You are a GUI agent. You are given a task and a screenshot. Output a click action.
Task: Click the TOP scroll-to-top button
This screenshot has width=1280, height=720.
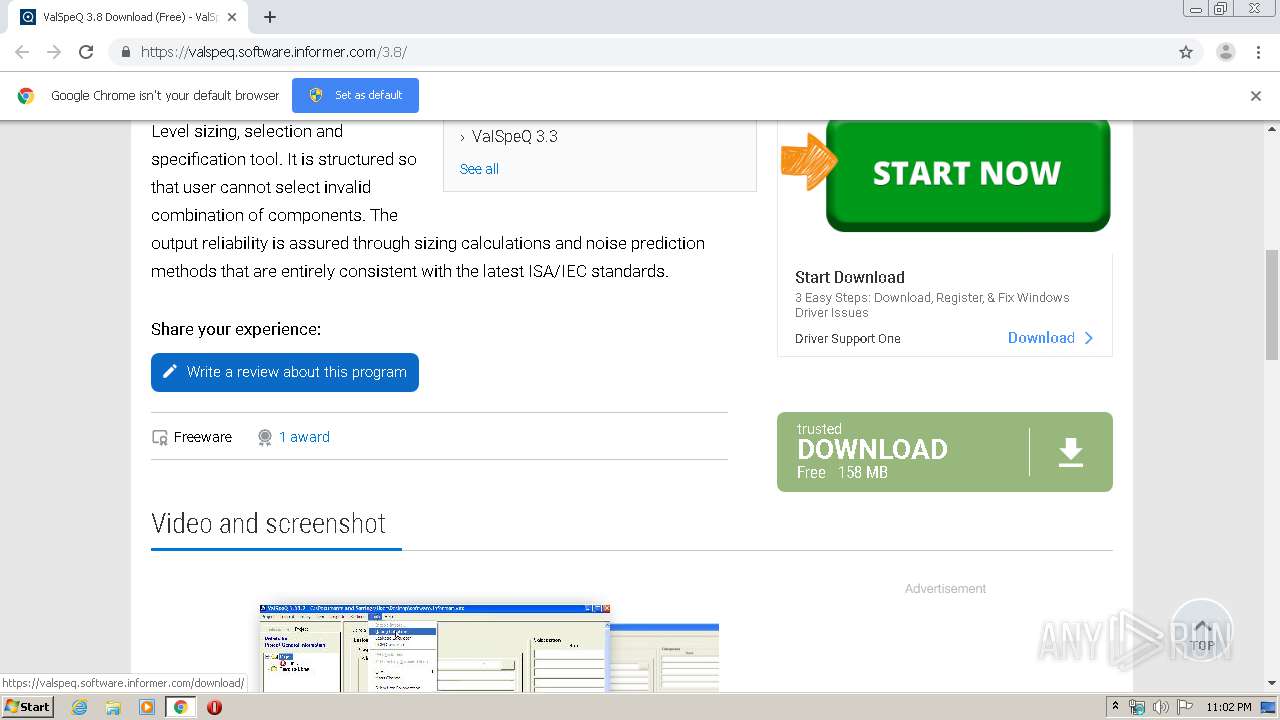click(x=1201, y=631)
